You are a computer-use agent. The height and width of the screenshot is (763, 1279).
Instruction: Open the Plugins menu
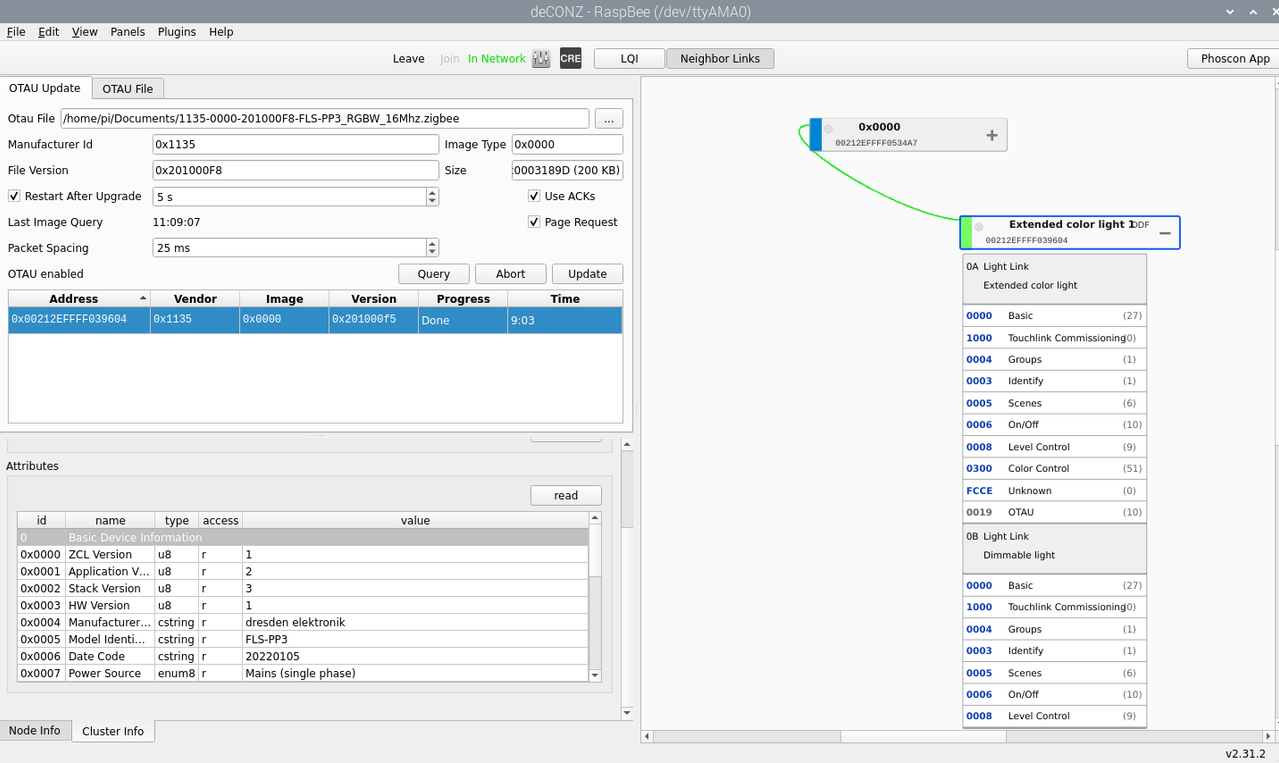click(x=177, y=32)
